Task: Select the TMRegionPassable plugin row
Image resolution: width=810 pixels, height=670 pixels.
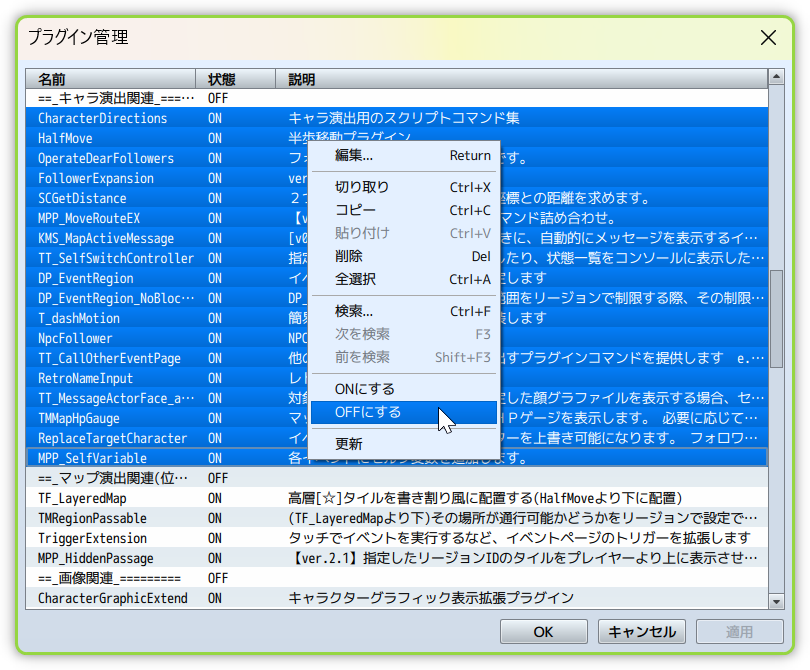Action: (397, 519)
